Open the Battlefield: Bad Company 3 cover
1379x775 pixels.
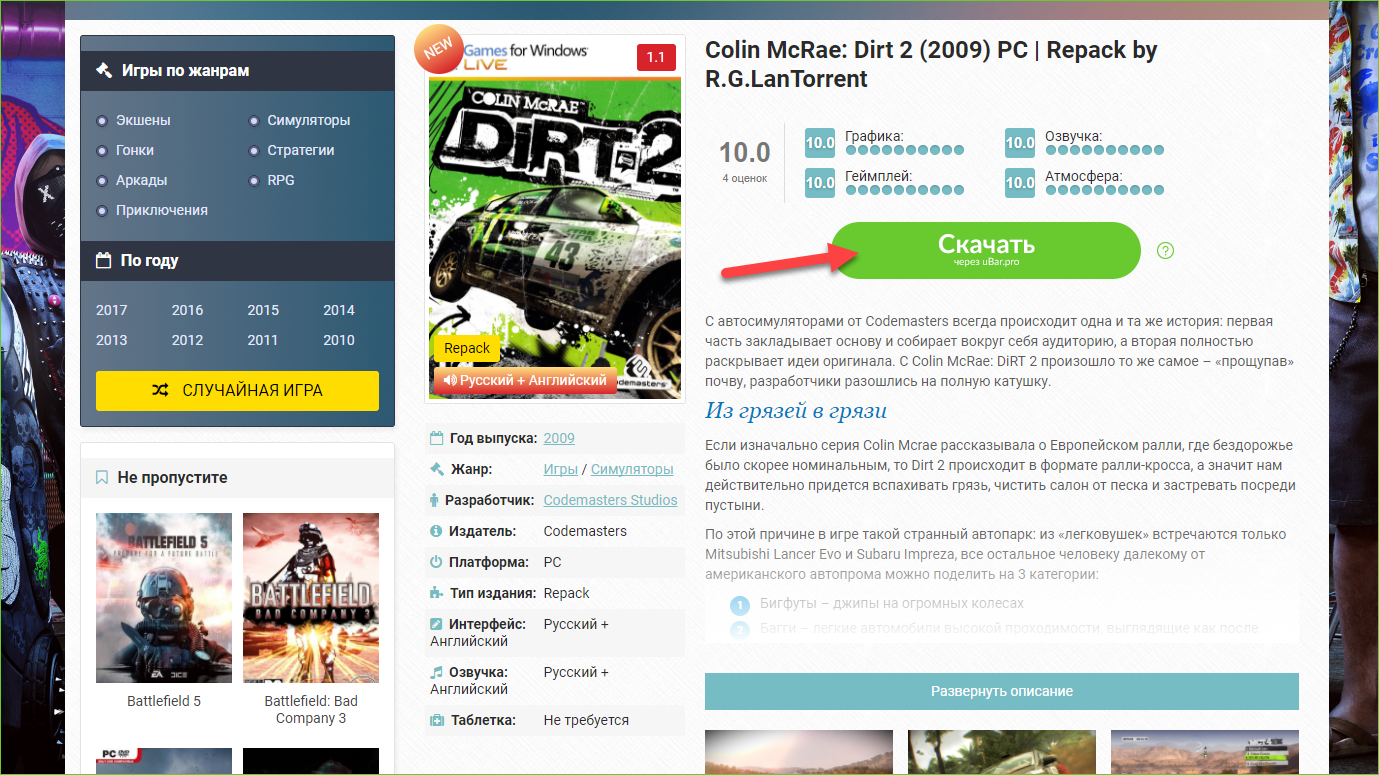point(311,598)
